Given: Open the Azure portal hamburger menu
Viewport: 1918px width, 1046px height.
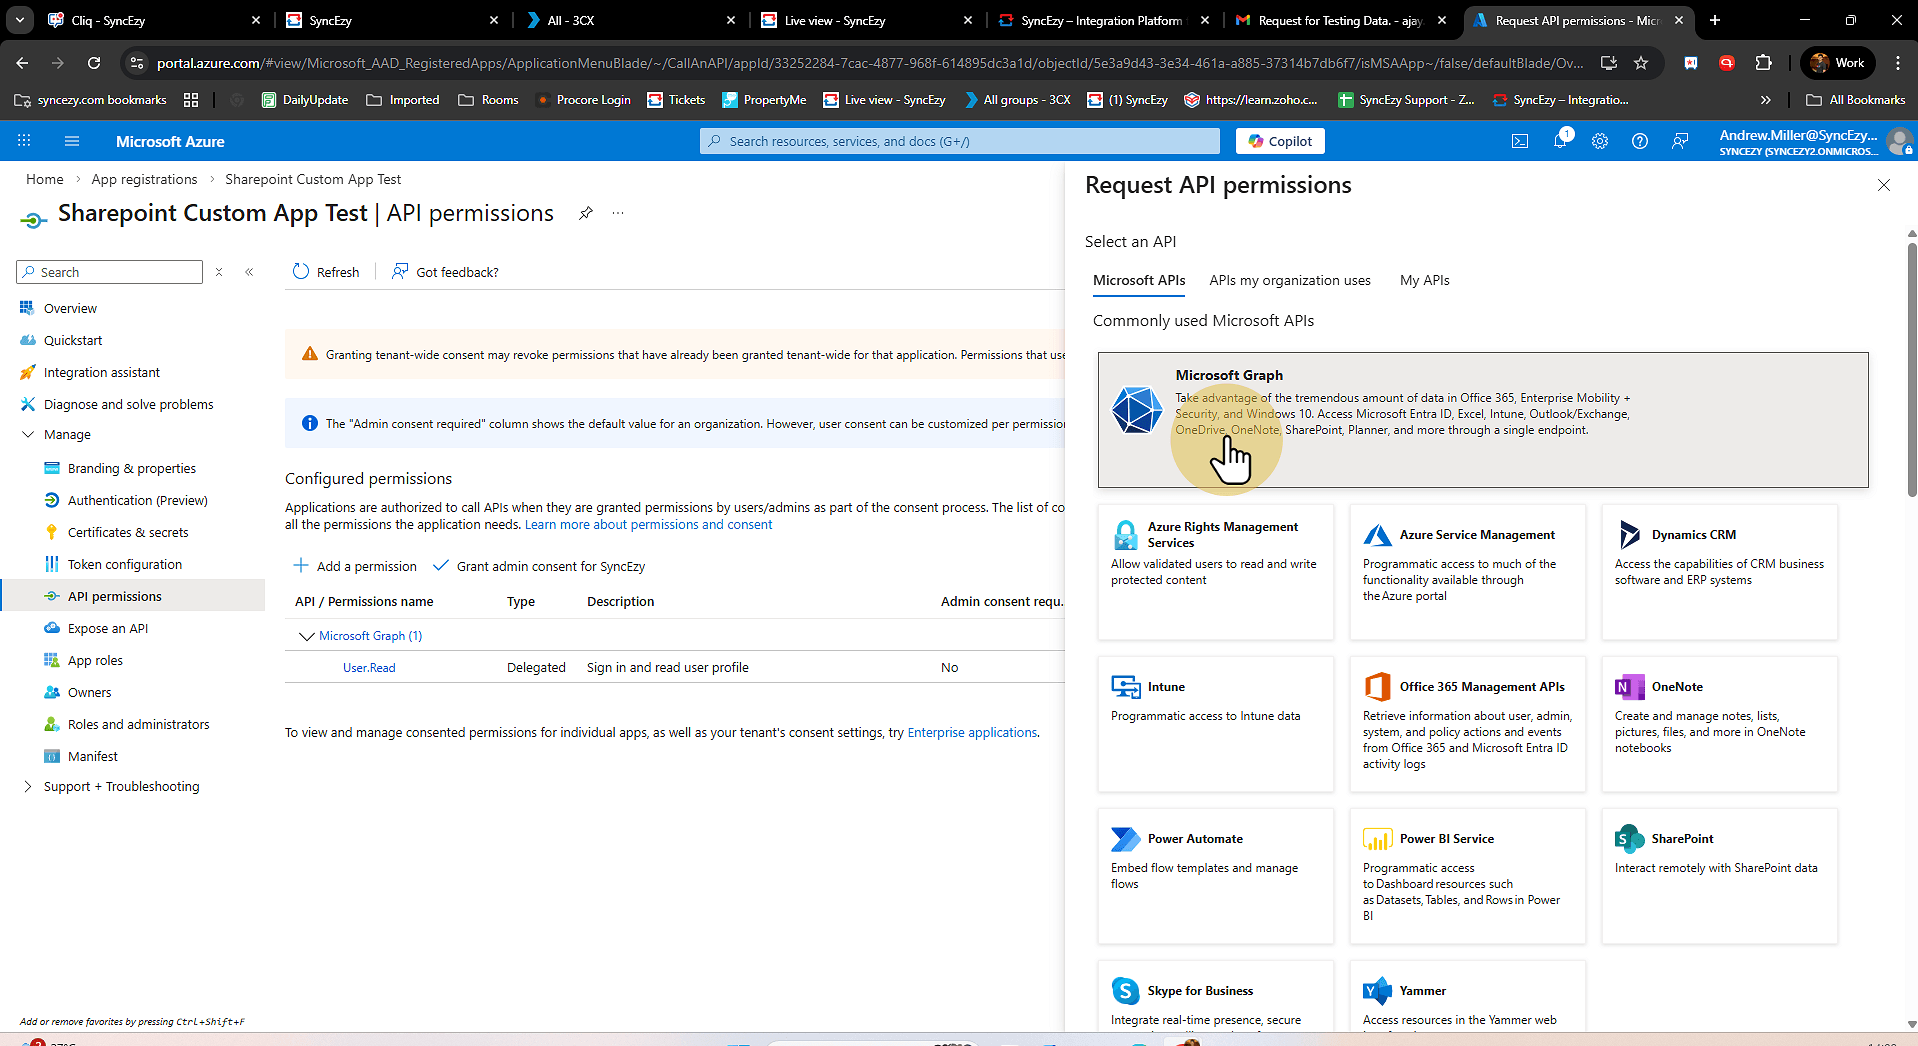Looking at the screenshot, I should pyautogui.click(x=72, y=141).
